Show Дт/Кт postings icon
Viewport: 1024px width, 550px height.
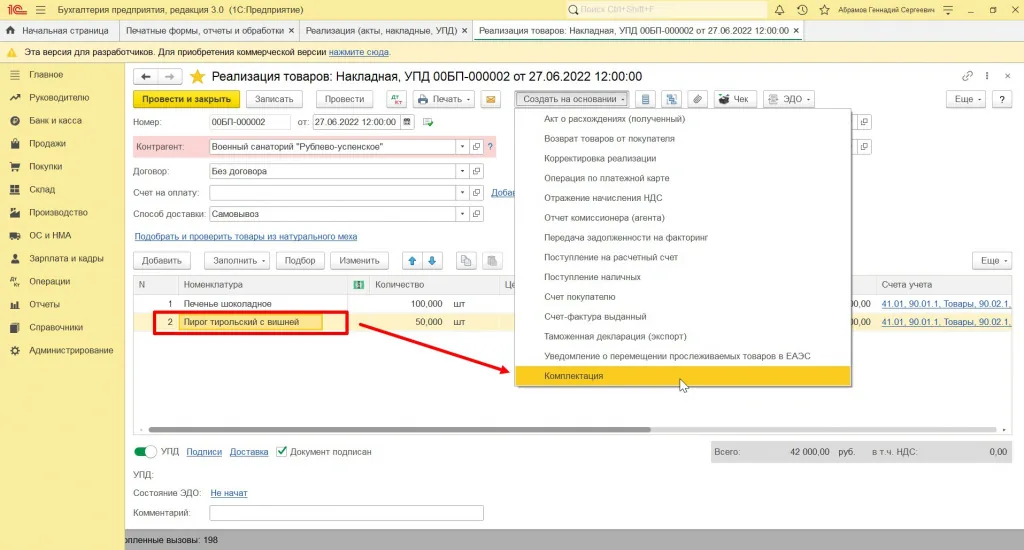[396, 99]
